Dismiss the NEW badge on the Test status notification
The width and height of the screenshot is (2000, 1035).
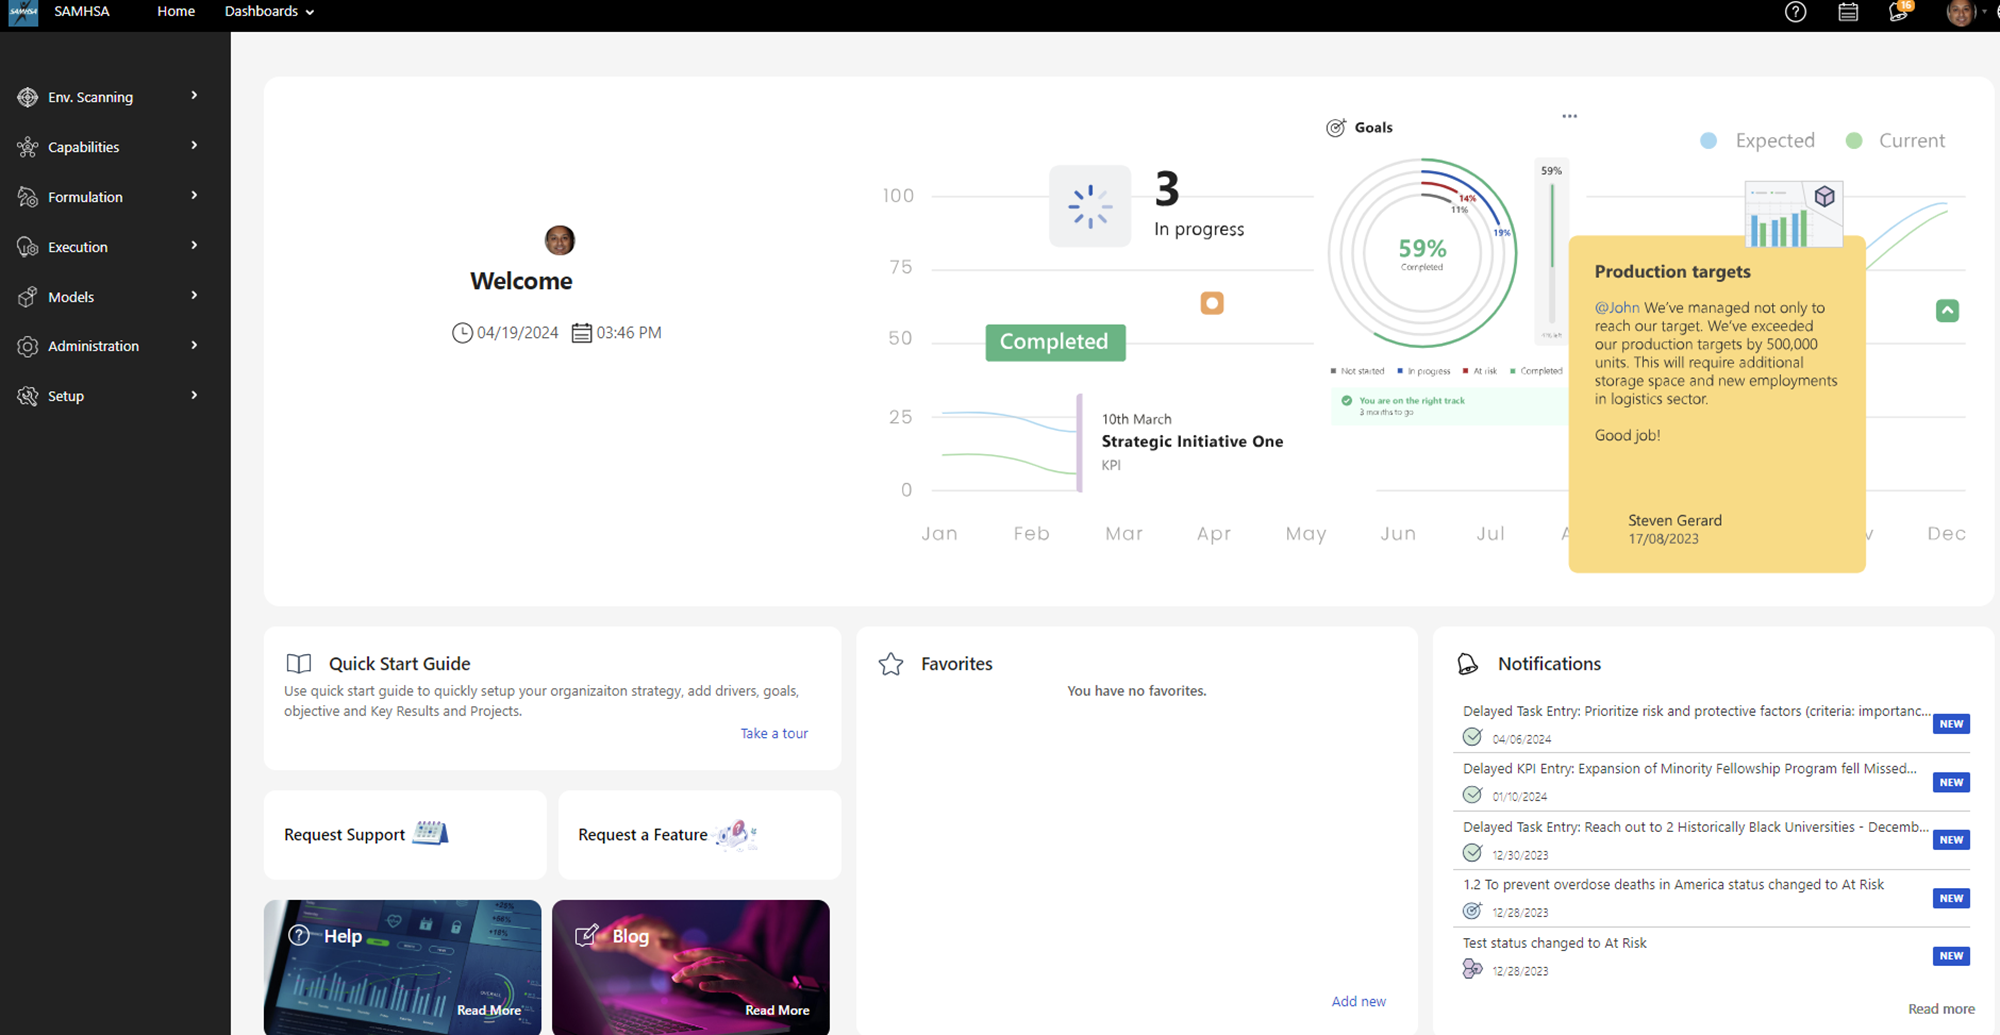[x=1950, y=956]
